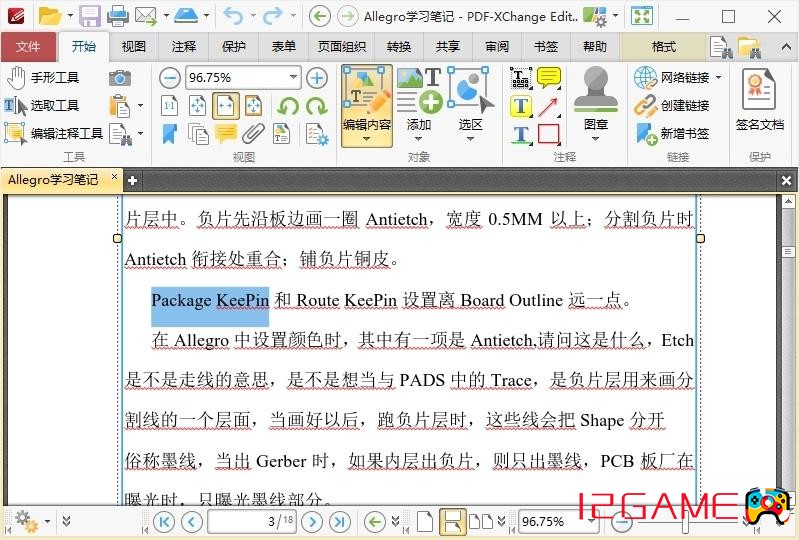The width and height of the screenshot is (799, 540).
Task: Toggle the fit width view icon
Action: pyautogui.click(x=226, y=106)
